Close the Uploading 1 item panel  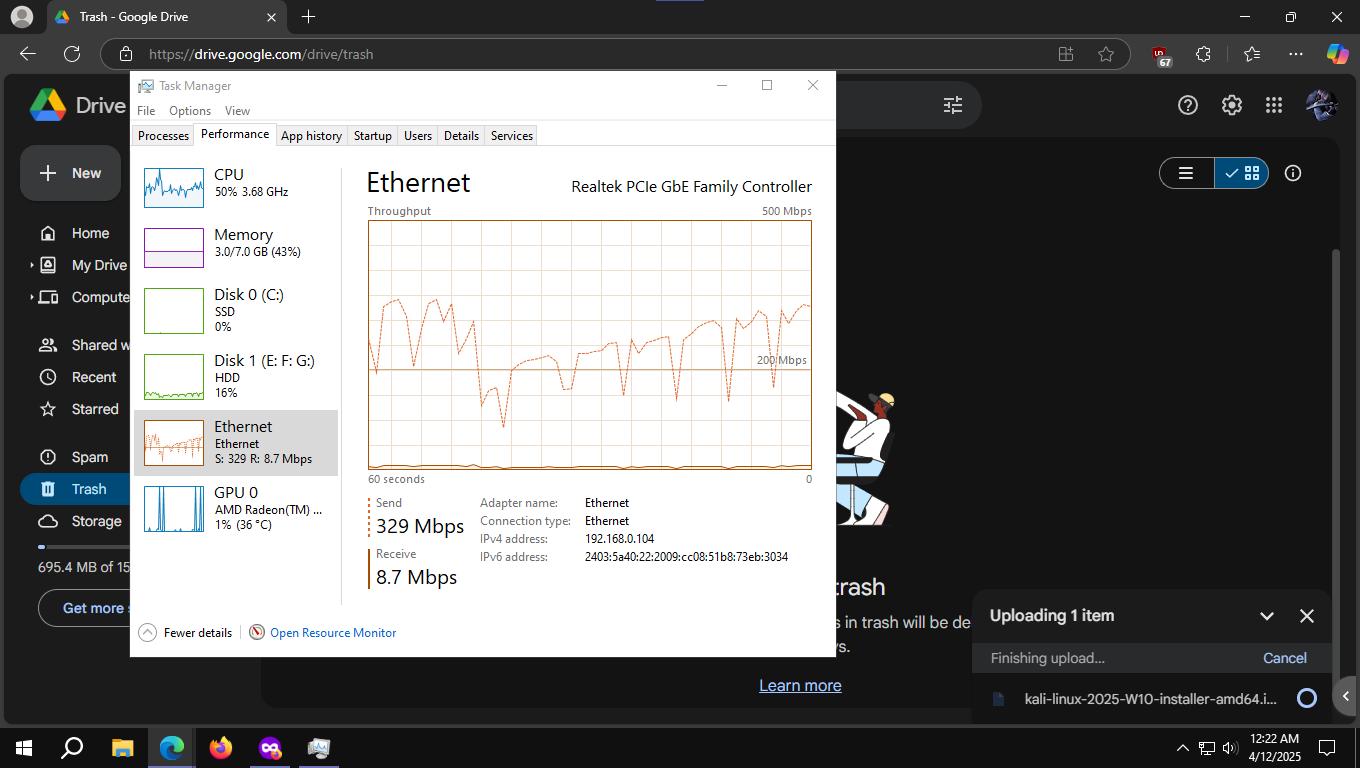(1307, 616)
